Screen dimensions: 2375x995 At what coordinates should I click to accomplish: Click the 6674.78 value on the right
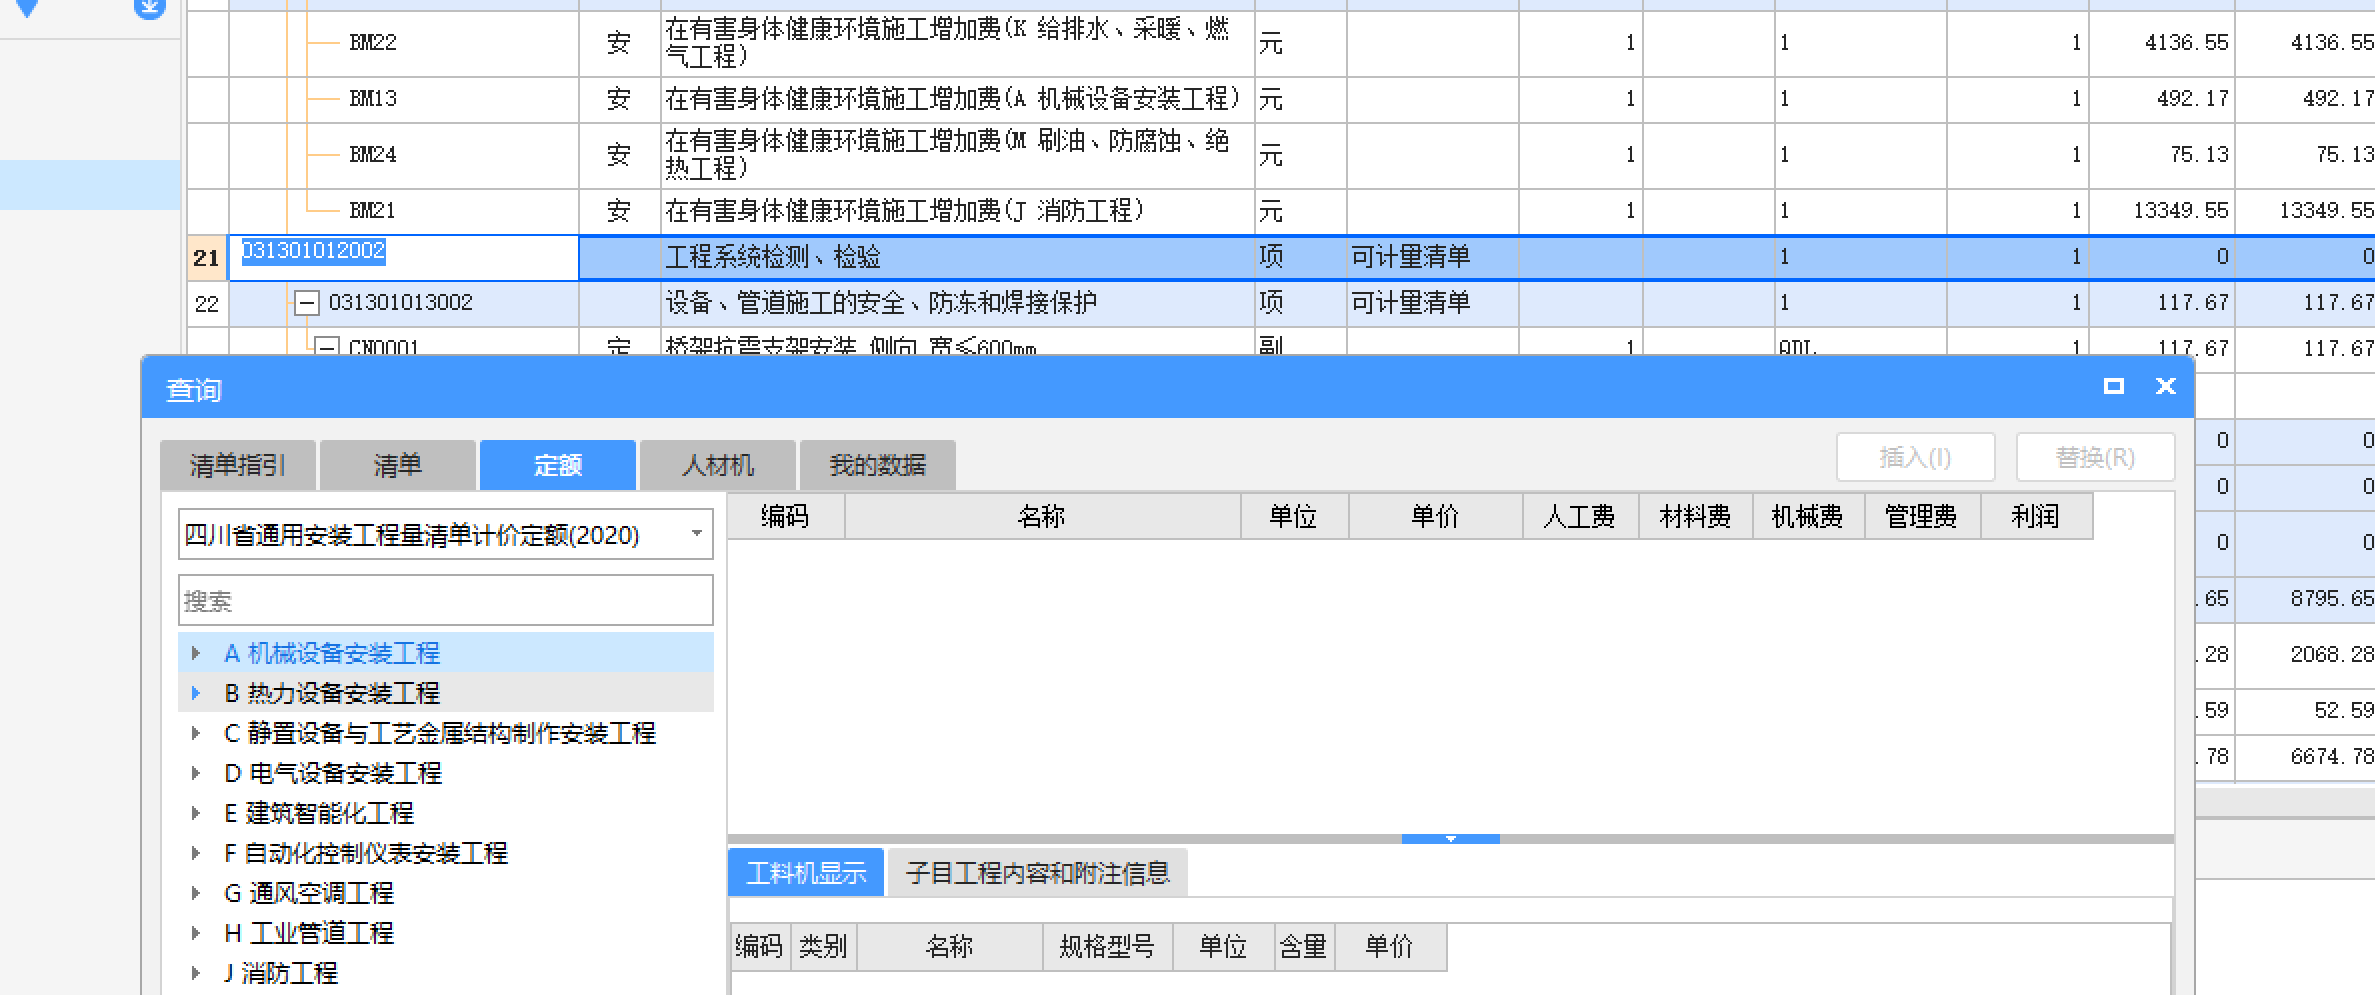click(x=2332, y=756)
